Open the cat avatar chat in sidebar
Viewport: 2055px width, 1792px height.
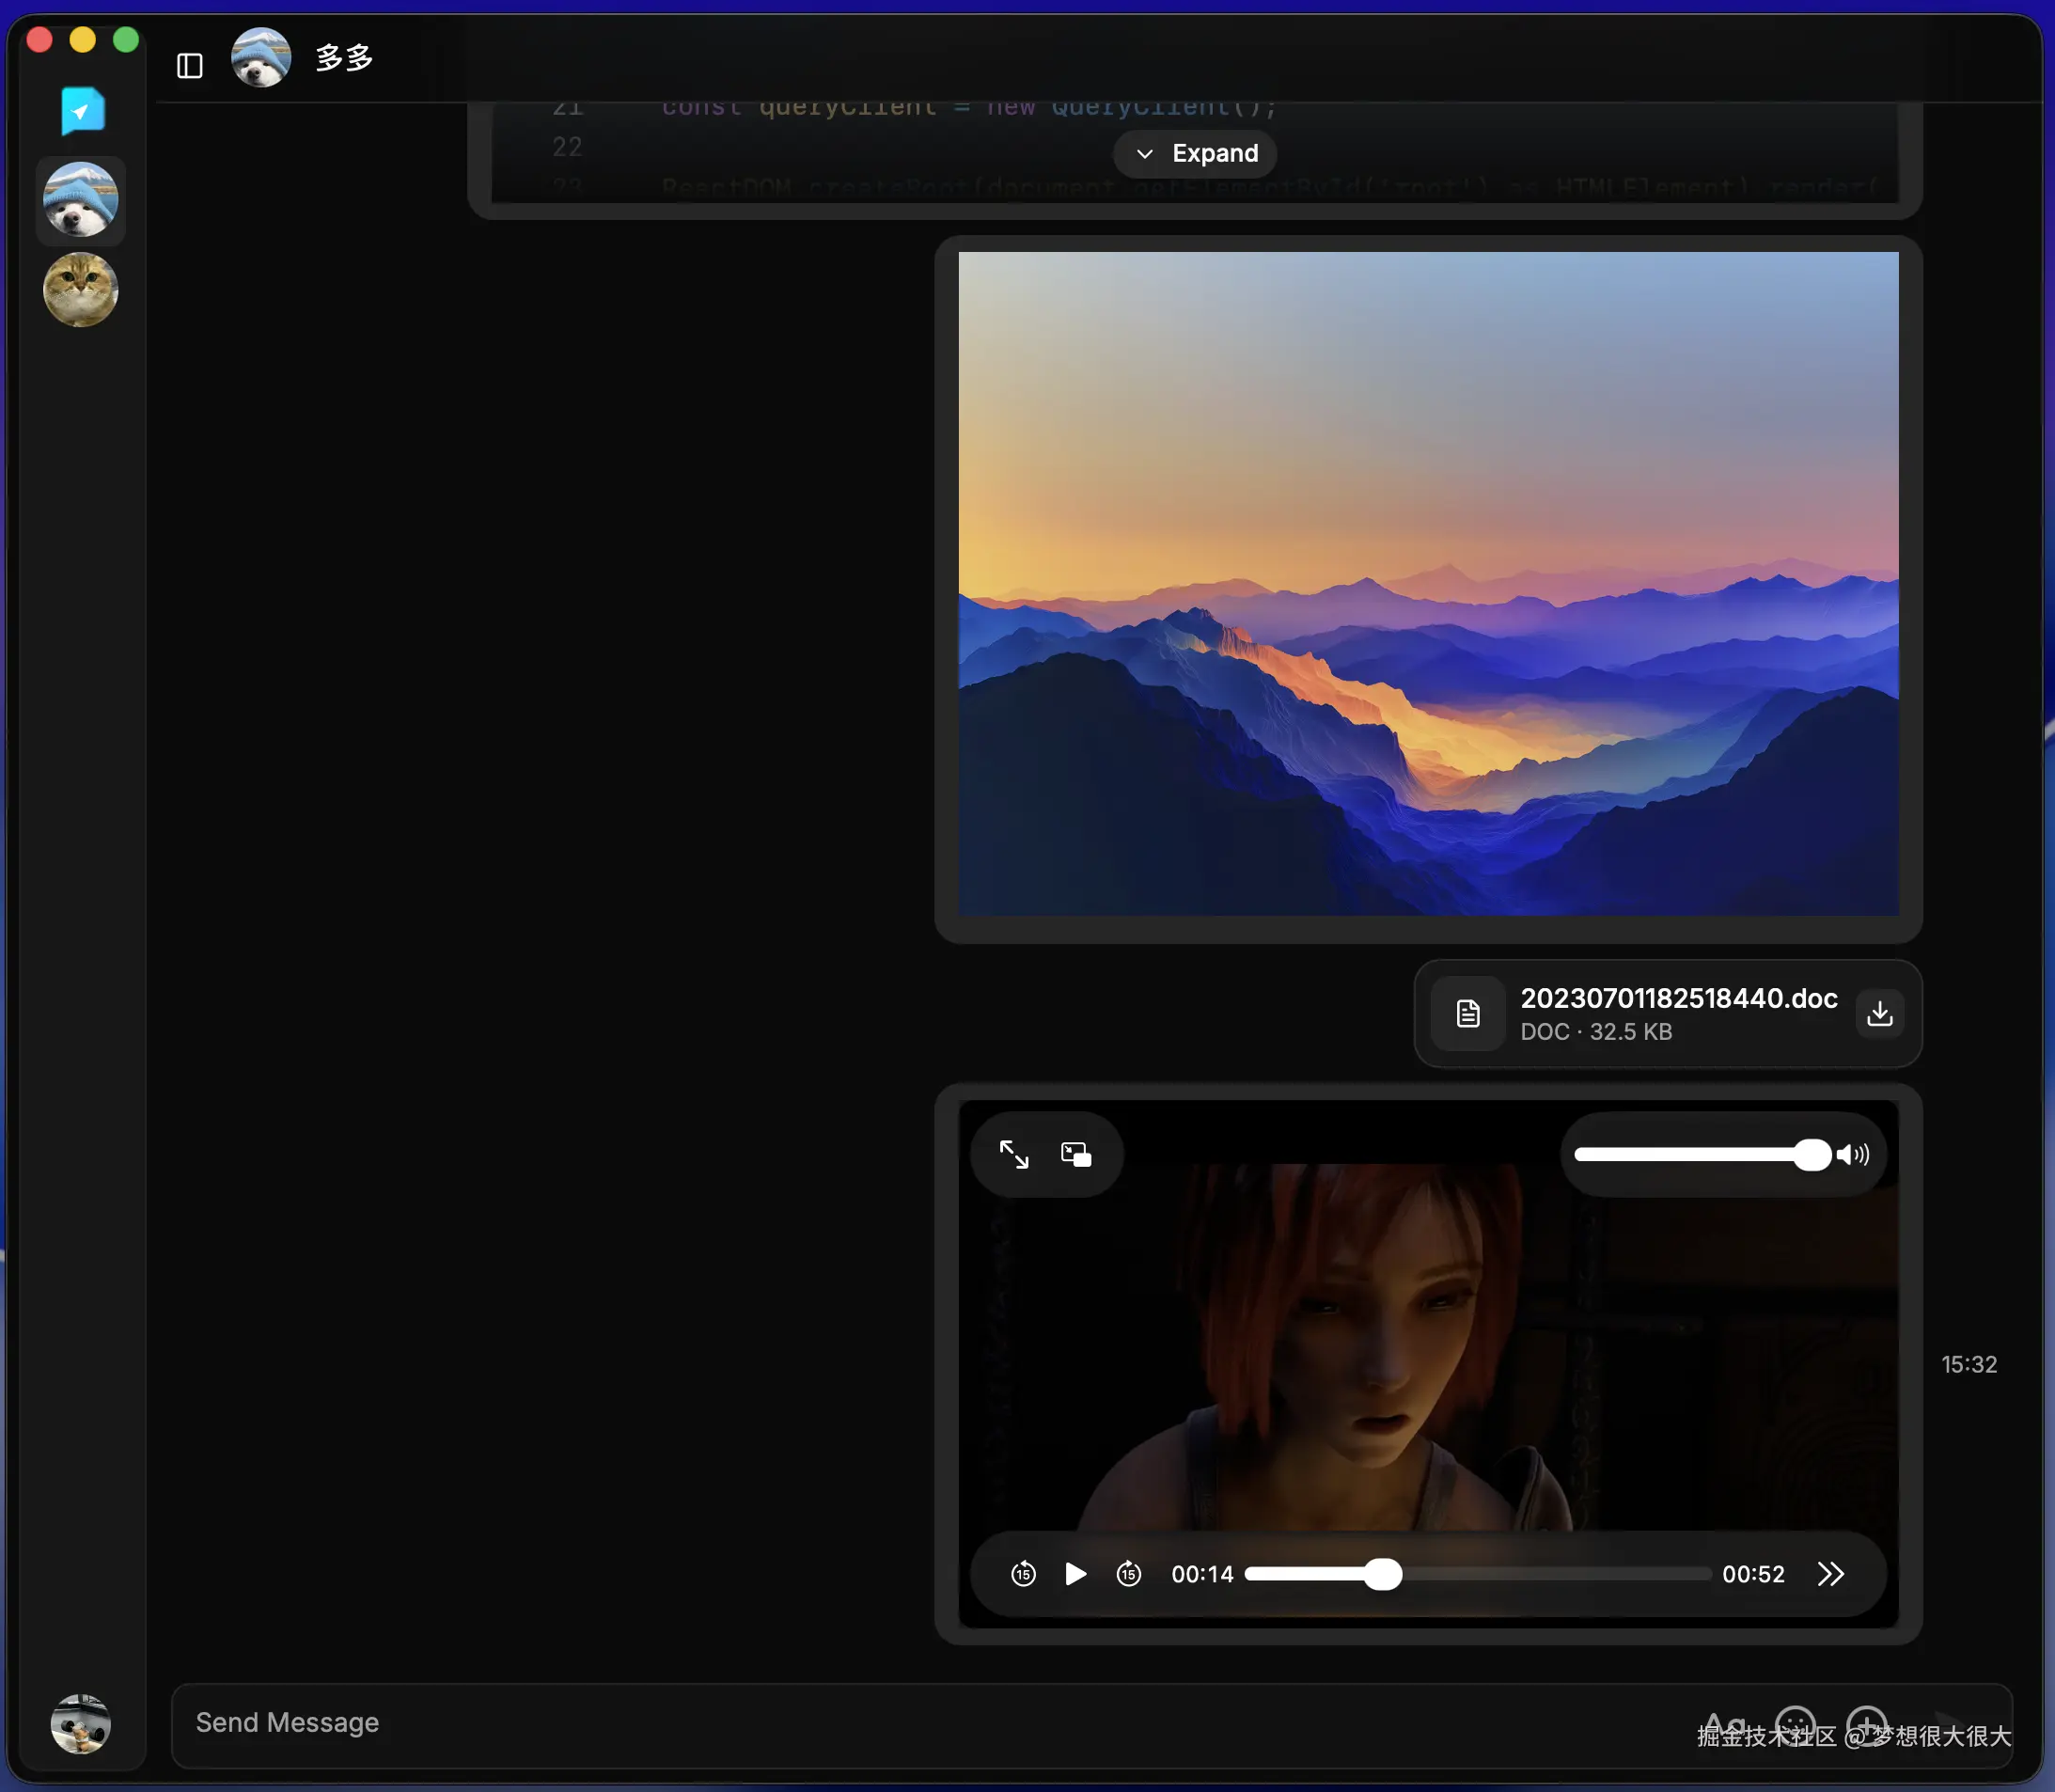click(81, 290)
